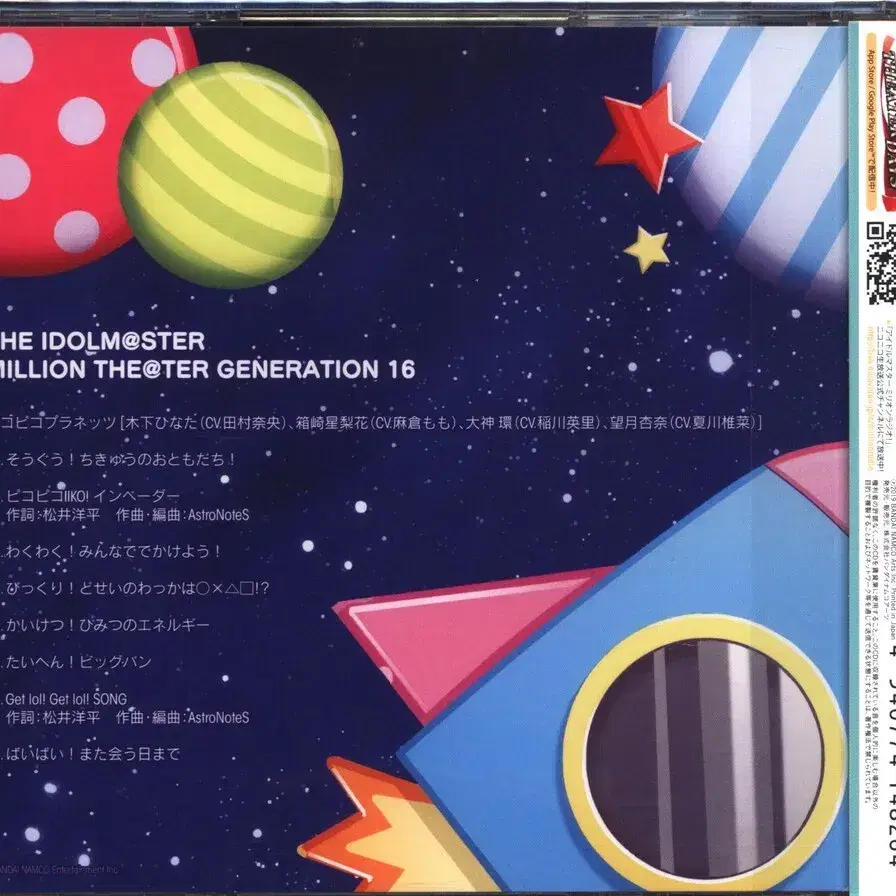
Task: Click the small yellow star graphic
Action: point(647,249)
